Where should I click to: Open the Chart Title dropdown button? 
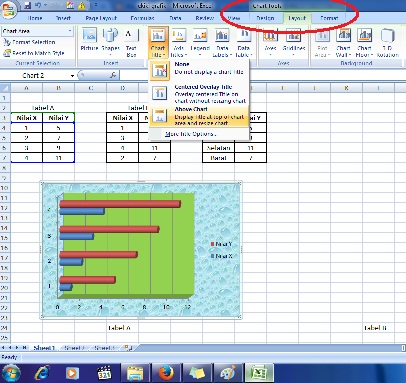click(x=158, y=42)
